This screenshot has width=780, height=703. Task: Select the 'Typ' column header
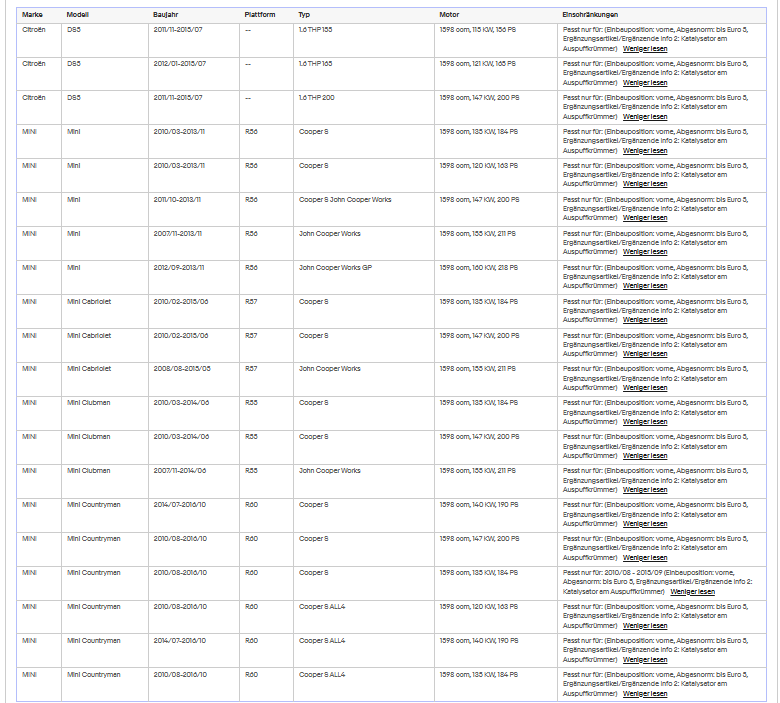[304, 15]
